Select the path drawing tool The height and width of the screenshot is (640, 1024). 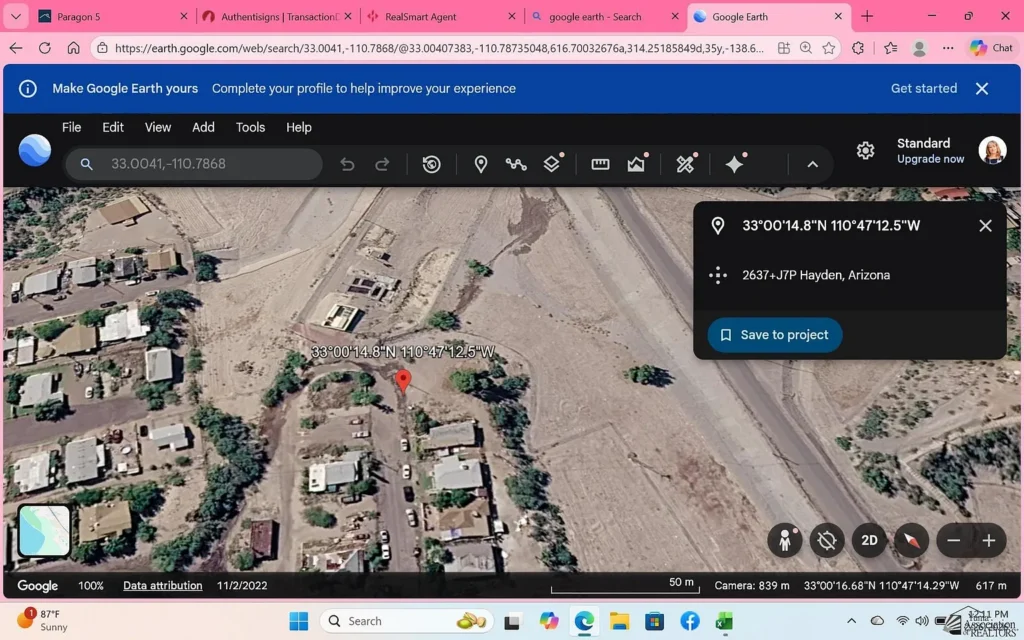516,164
